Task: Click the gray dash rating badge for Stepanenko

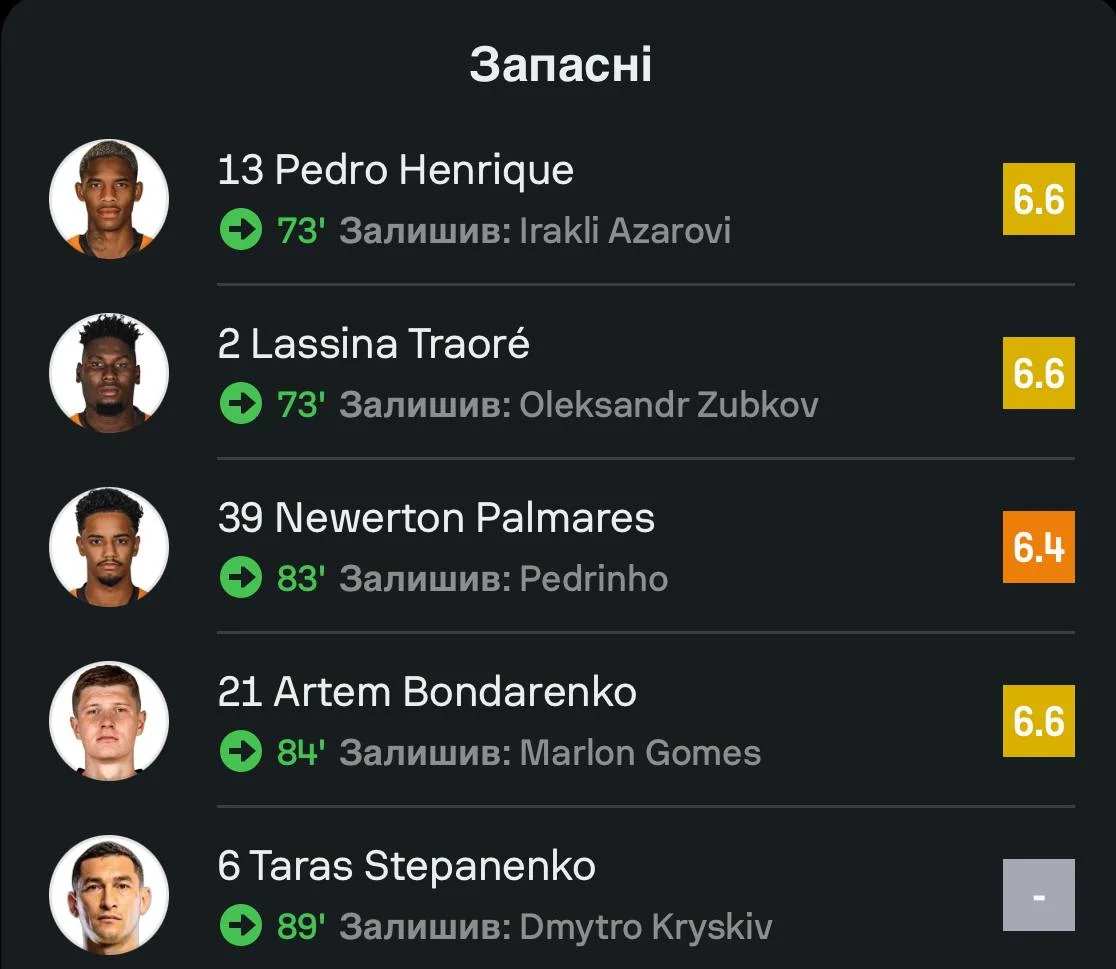Action: (1038, 896)
